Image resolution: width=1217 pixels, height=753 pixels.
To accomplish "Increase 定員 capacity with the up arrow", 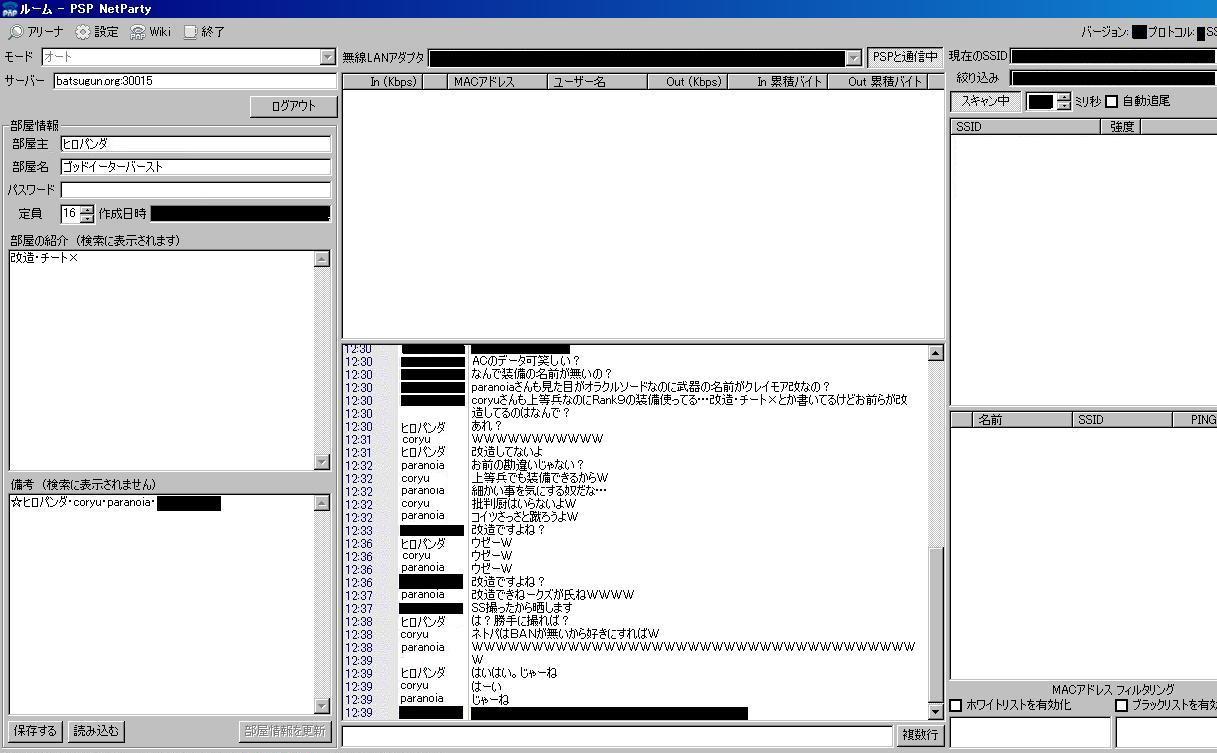I will 87,209.
